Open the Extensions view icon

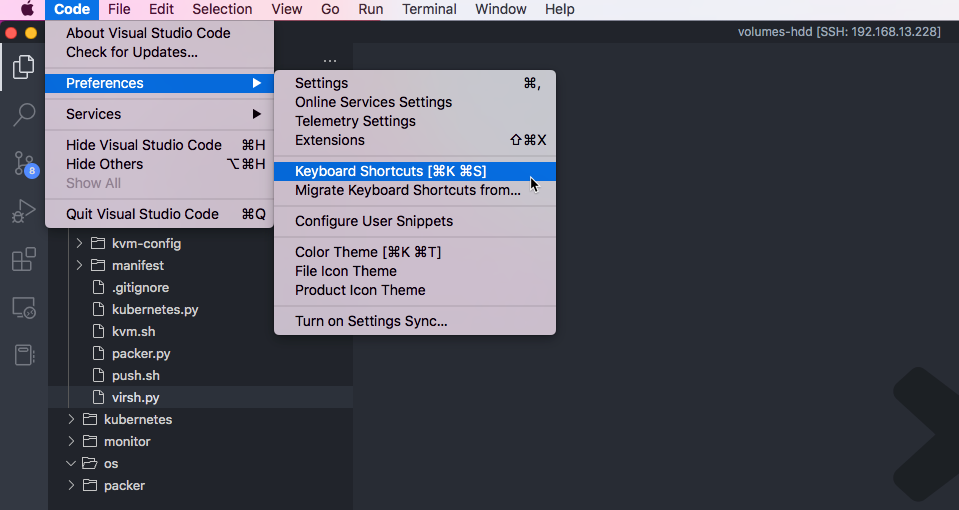[x=24, y=259]
